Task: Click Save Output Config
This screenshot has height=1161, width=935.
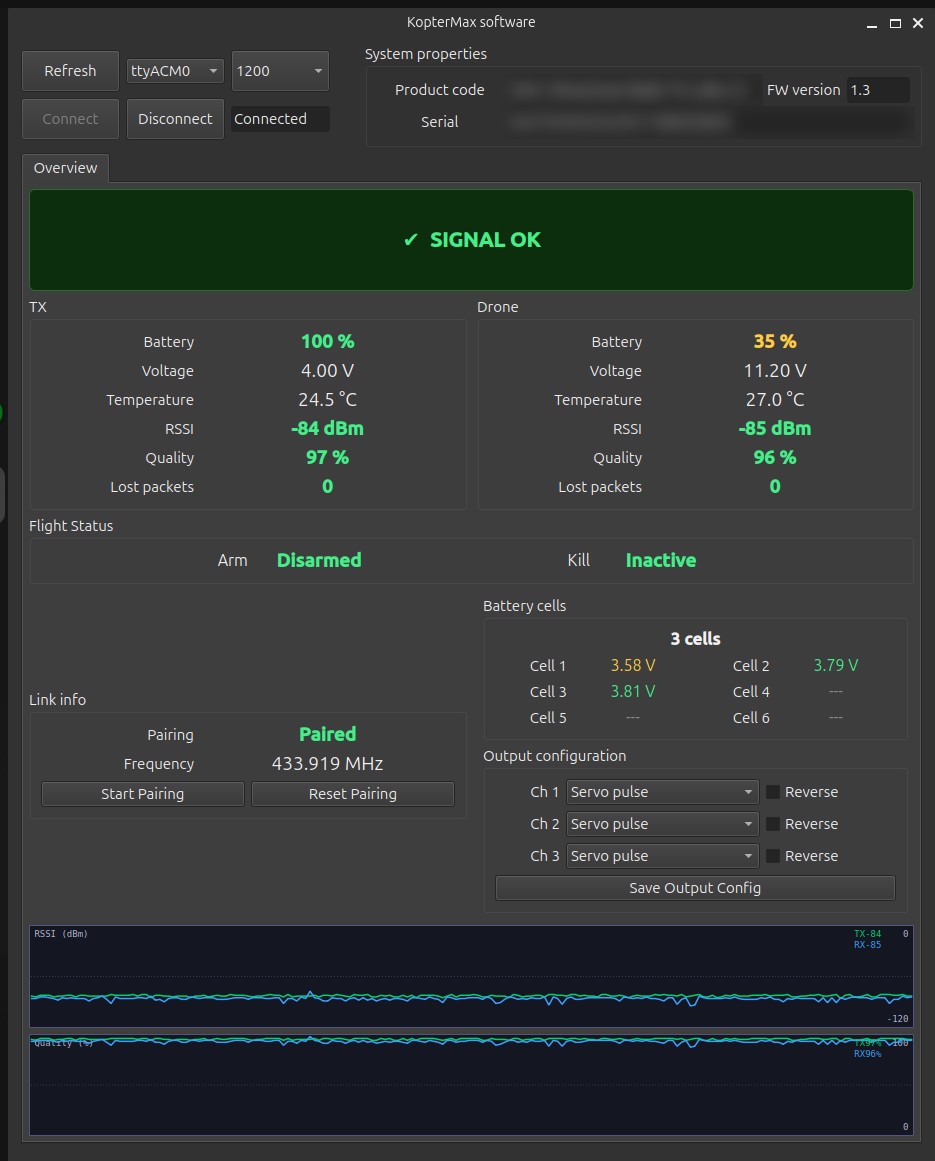Action: pos(695,888)
